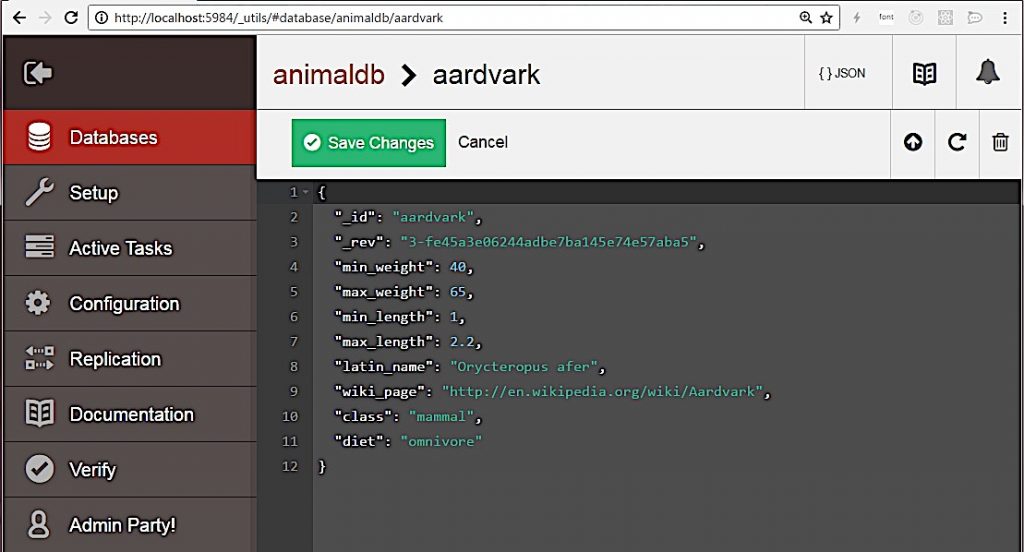
Task: Navigate to animaldb breadcrumb link
Action: [329, 75]
